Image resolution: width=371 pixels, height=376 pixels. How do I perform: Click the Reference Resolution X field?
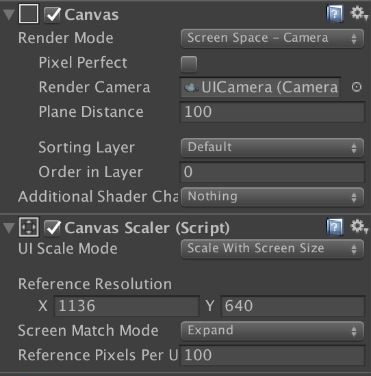coord(127,306)
